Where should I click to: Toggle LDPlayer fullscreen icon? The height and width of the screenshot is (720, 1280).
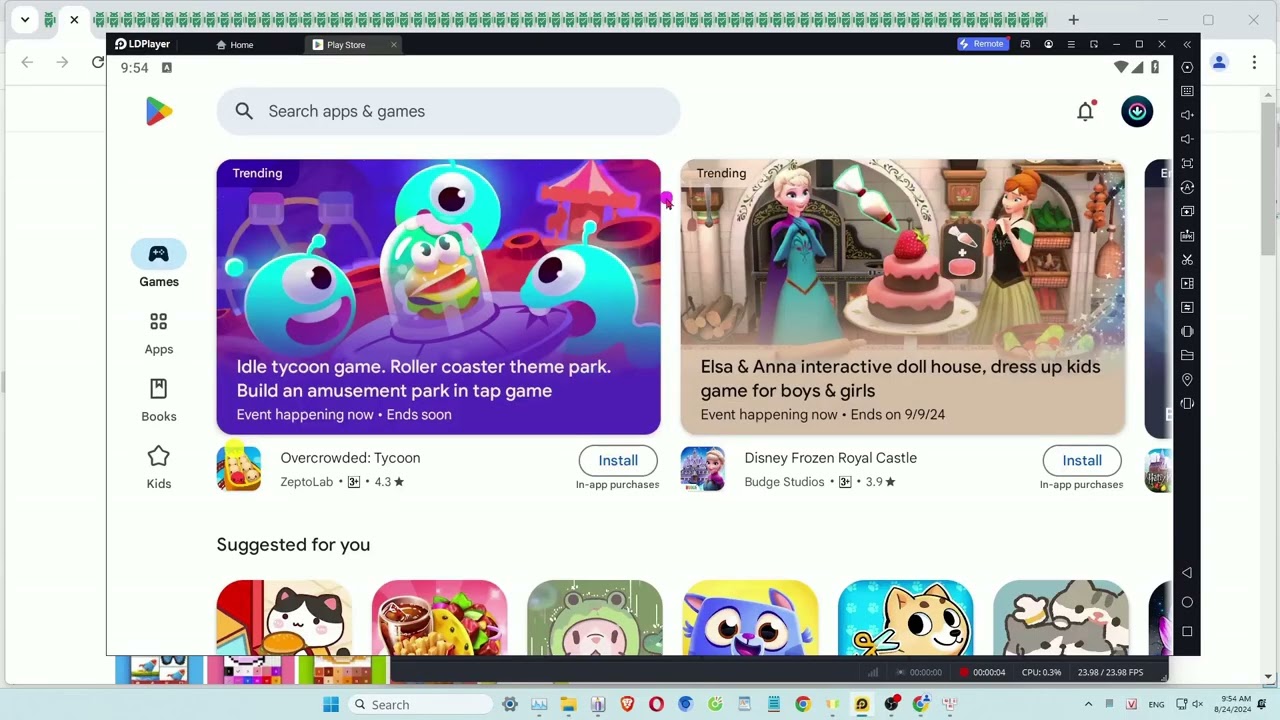[1187, 163]
